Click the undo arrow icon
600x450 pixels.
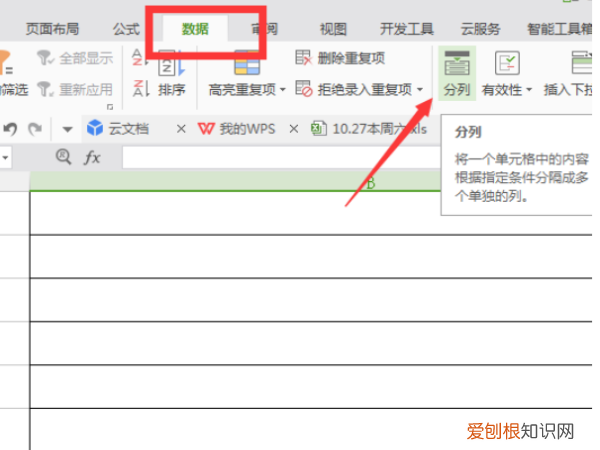(x=10, y=129)
